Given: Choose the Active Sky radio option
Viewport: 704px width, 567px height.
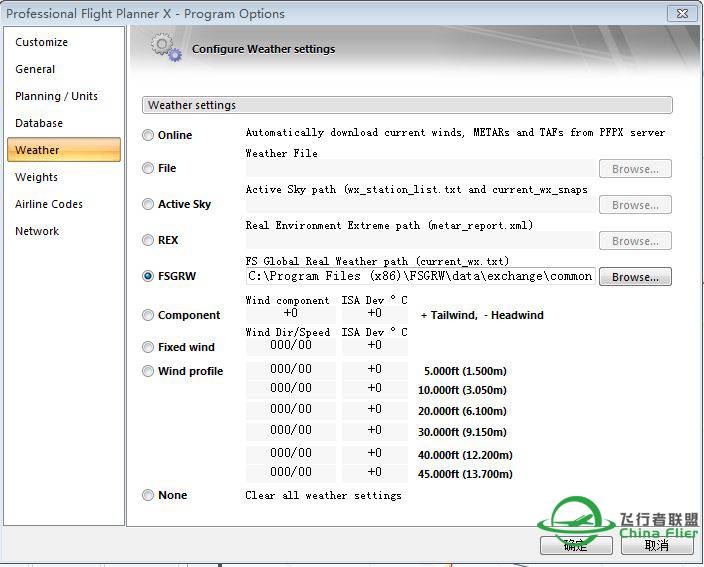Looking at the screenshot, I should pos(148,204).
